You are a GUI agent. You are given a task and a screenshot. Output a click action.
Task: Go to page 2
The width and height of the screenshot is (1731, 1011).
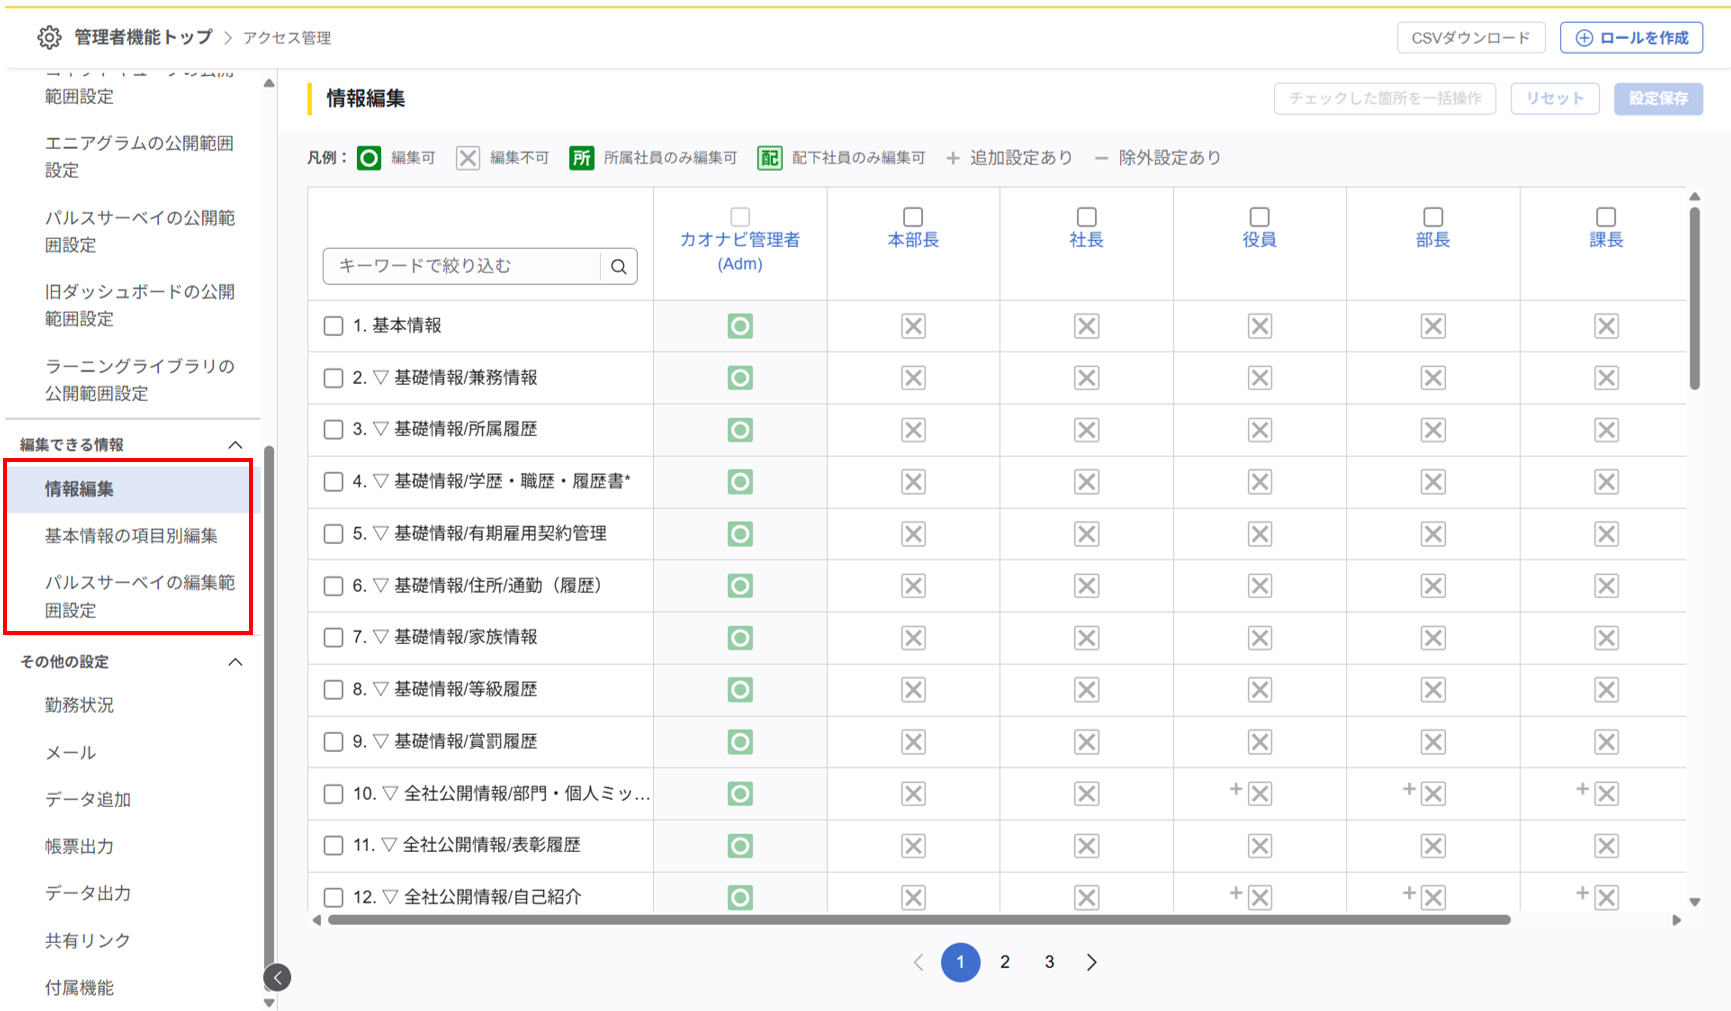1005,962
